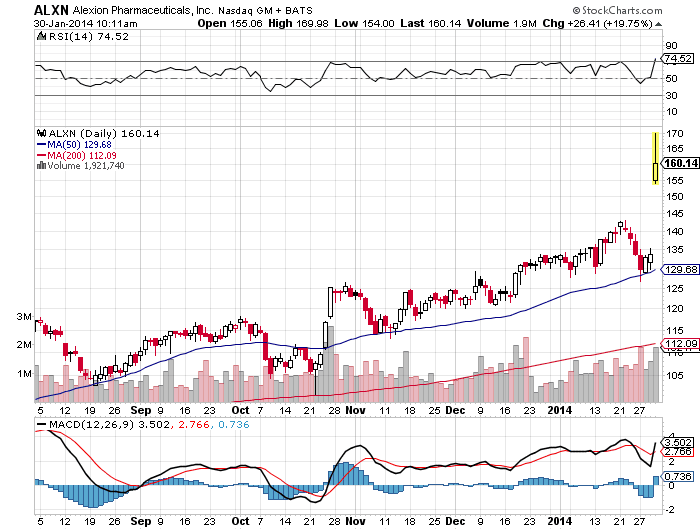The width and height of the screenshot is (700, 530).
Task: Click the 30-Jan-2014 10:11am timestamp
Action: point(86,24)
